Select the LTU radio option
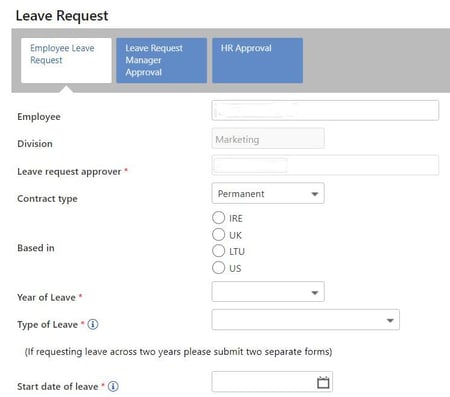Viewport: 450px width, 397px height. point(219,251)
